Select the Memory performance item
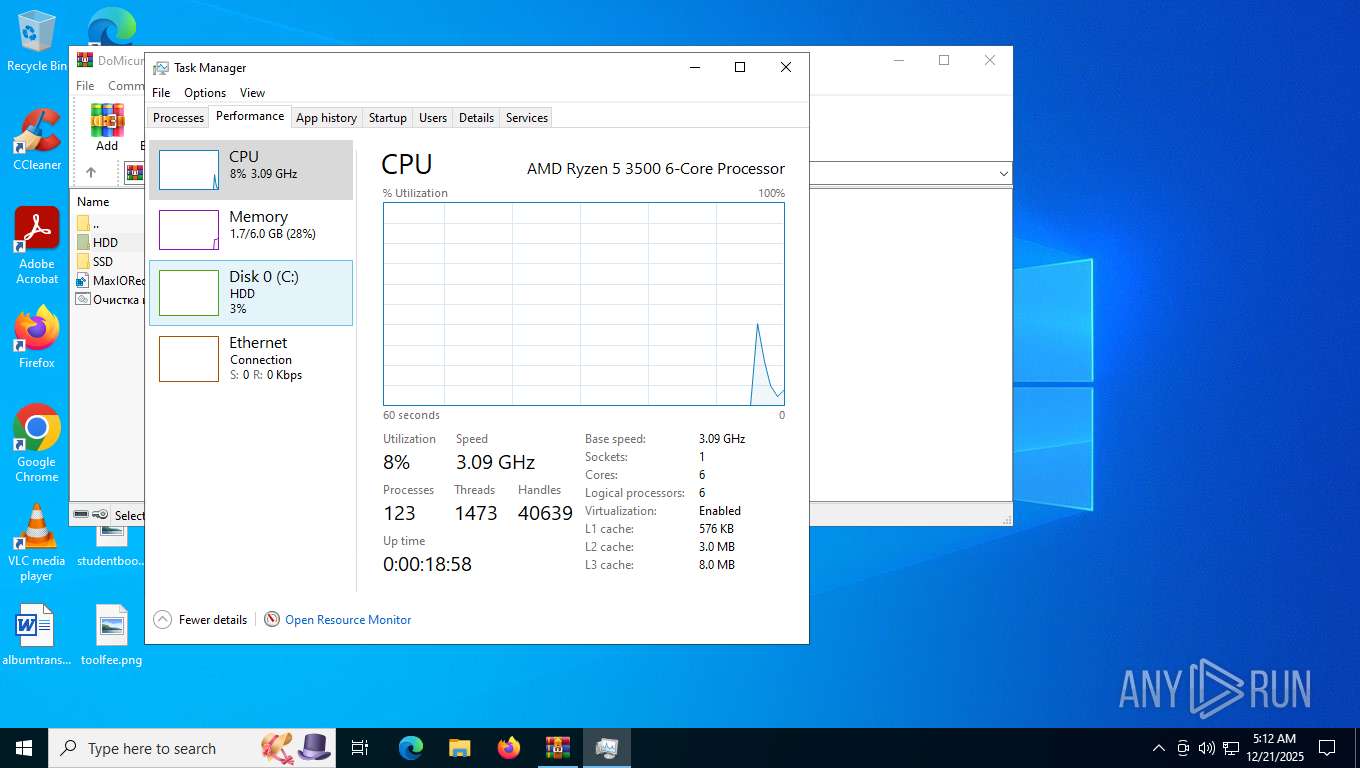The image size is (1360, 768). (x=251, y=230)
